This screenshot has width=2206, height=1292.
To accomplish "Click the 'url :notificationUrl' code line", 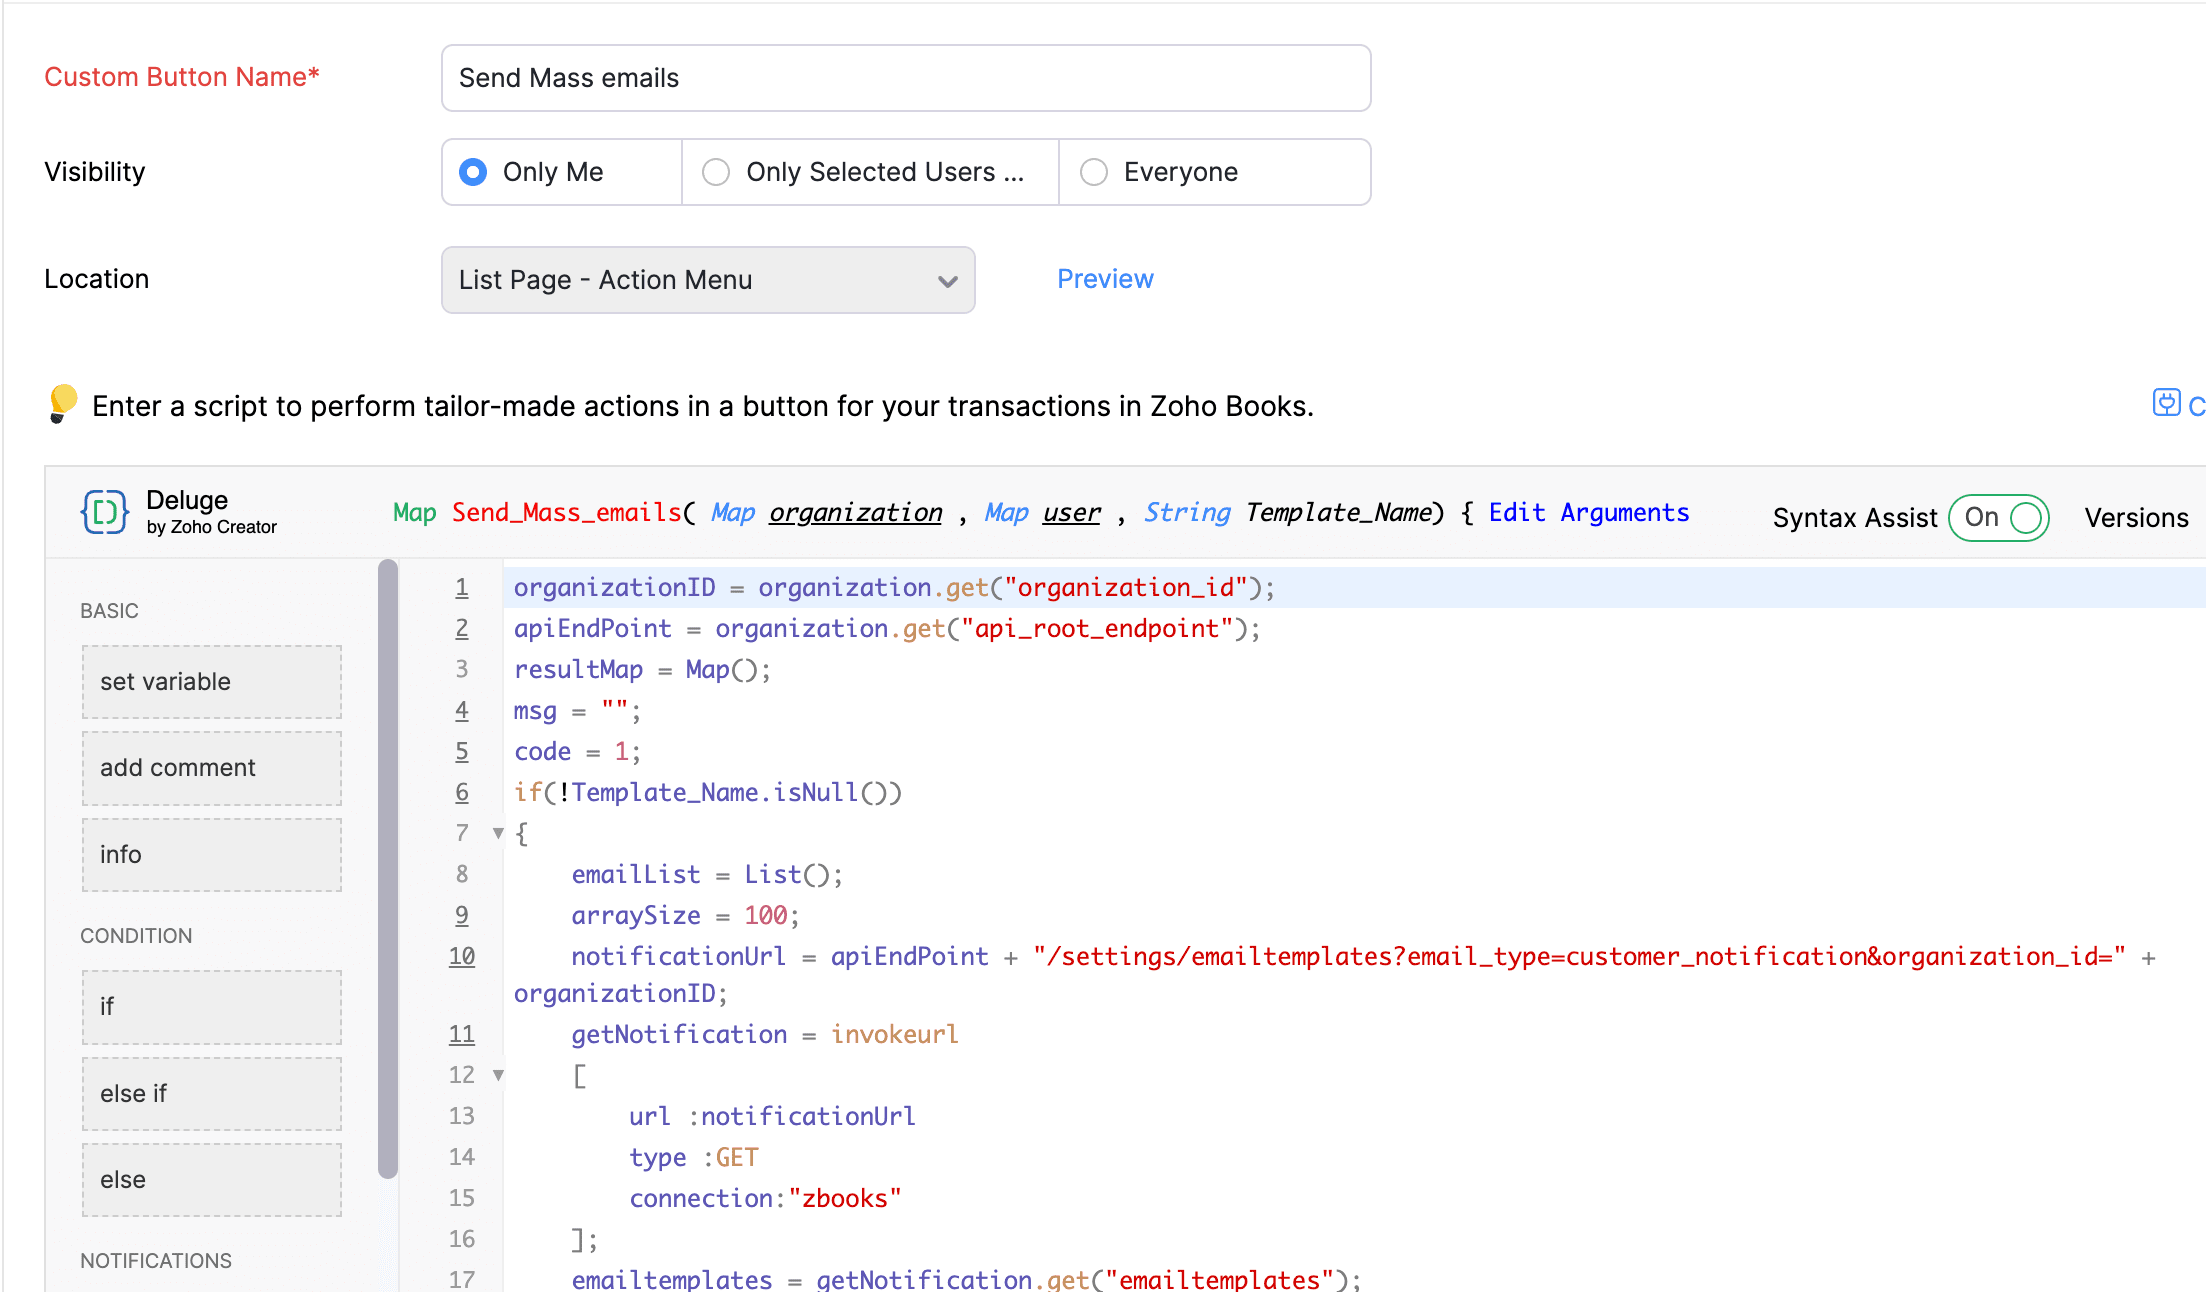I will coord(772,1117).
